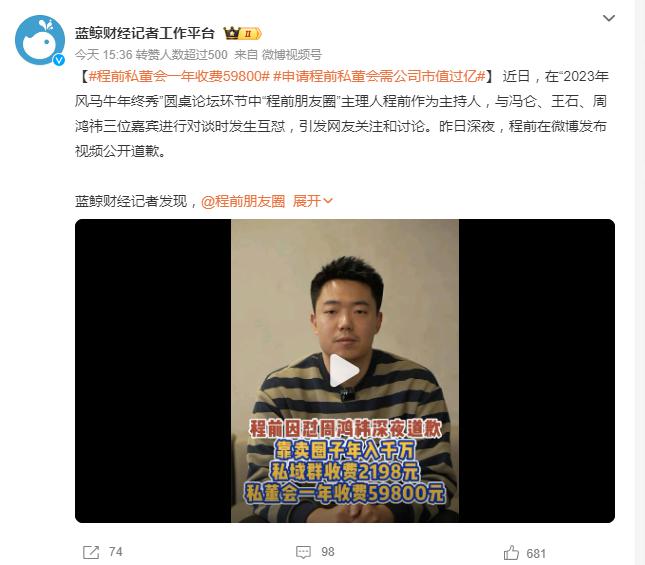This screenshot has height=565, width=645.
Task: Click the repost count 74
Action: coord(116,552)
